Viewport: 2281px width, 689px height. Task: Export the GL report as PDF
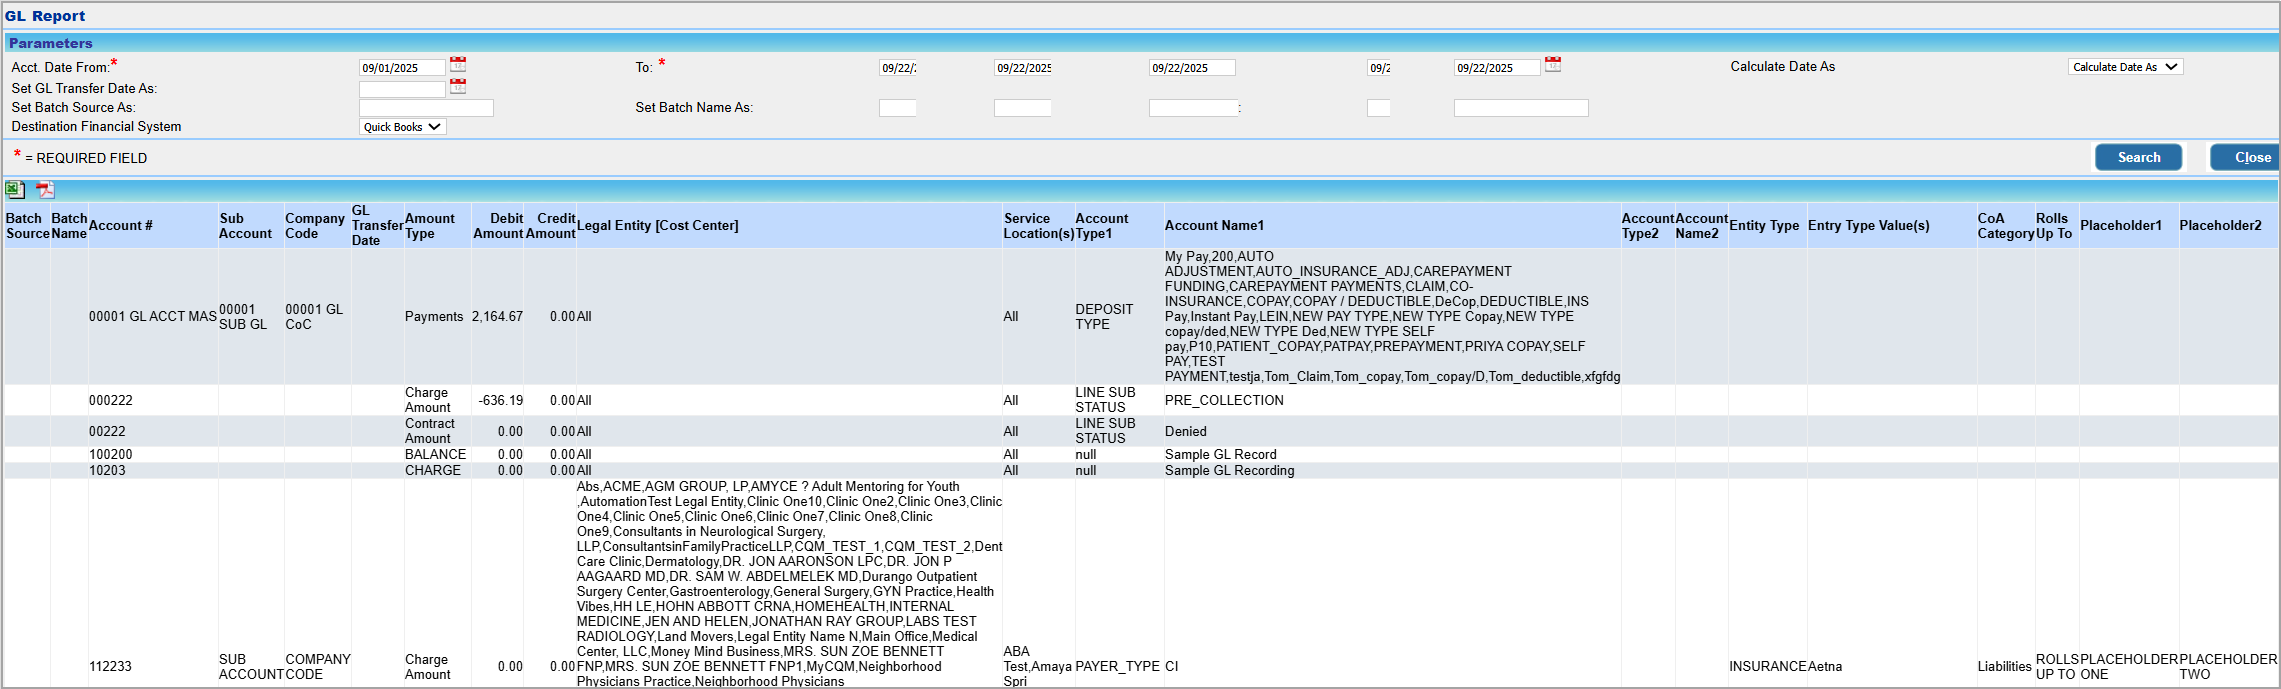click(x=45, y=189)
